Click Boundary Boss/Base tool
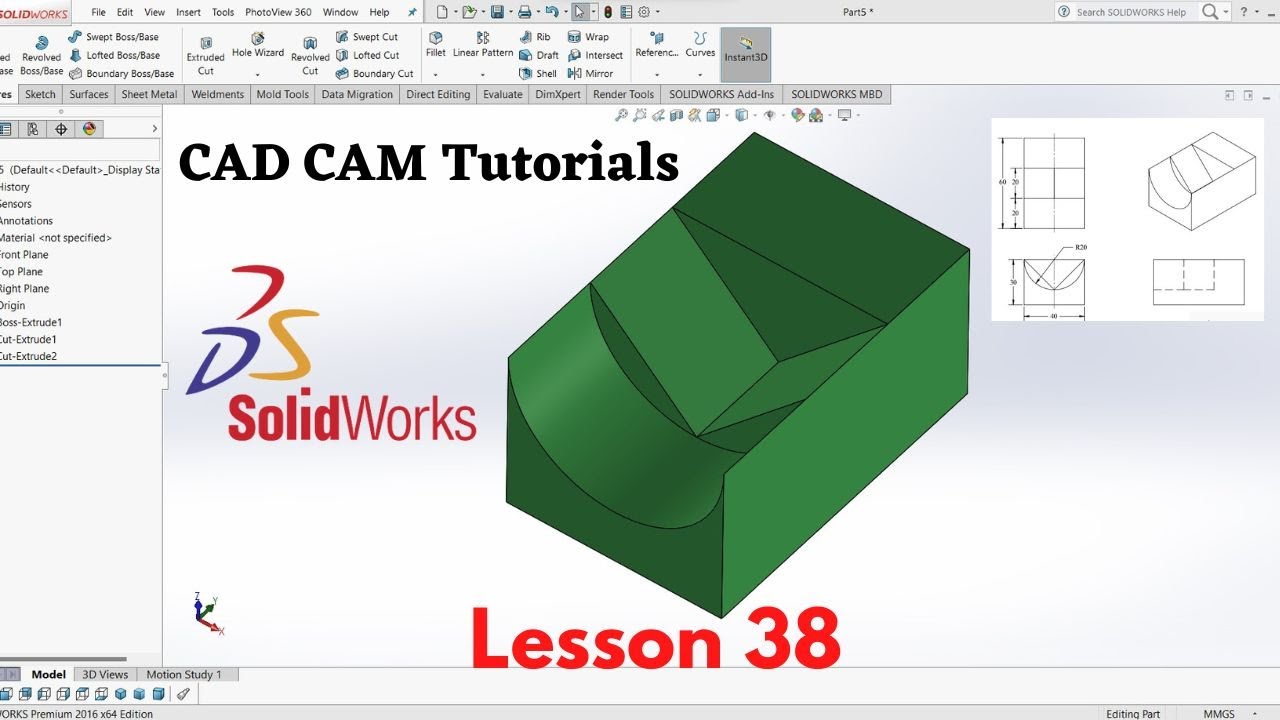 coord(121,73)
